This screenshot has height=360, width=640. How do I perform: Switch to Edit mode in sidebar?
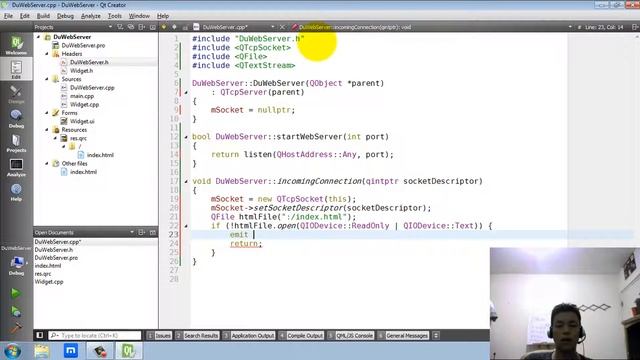point(16,69)
